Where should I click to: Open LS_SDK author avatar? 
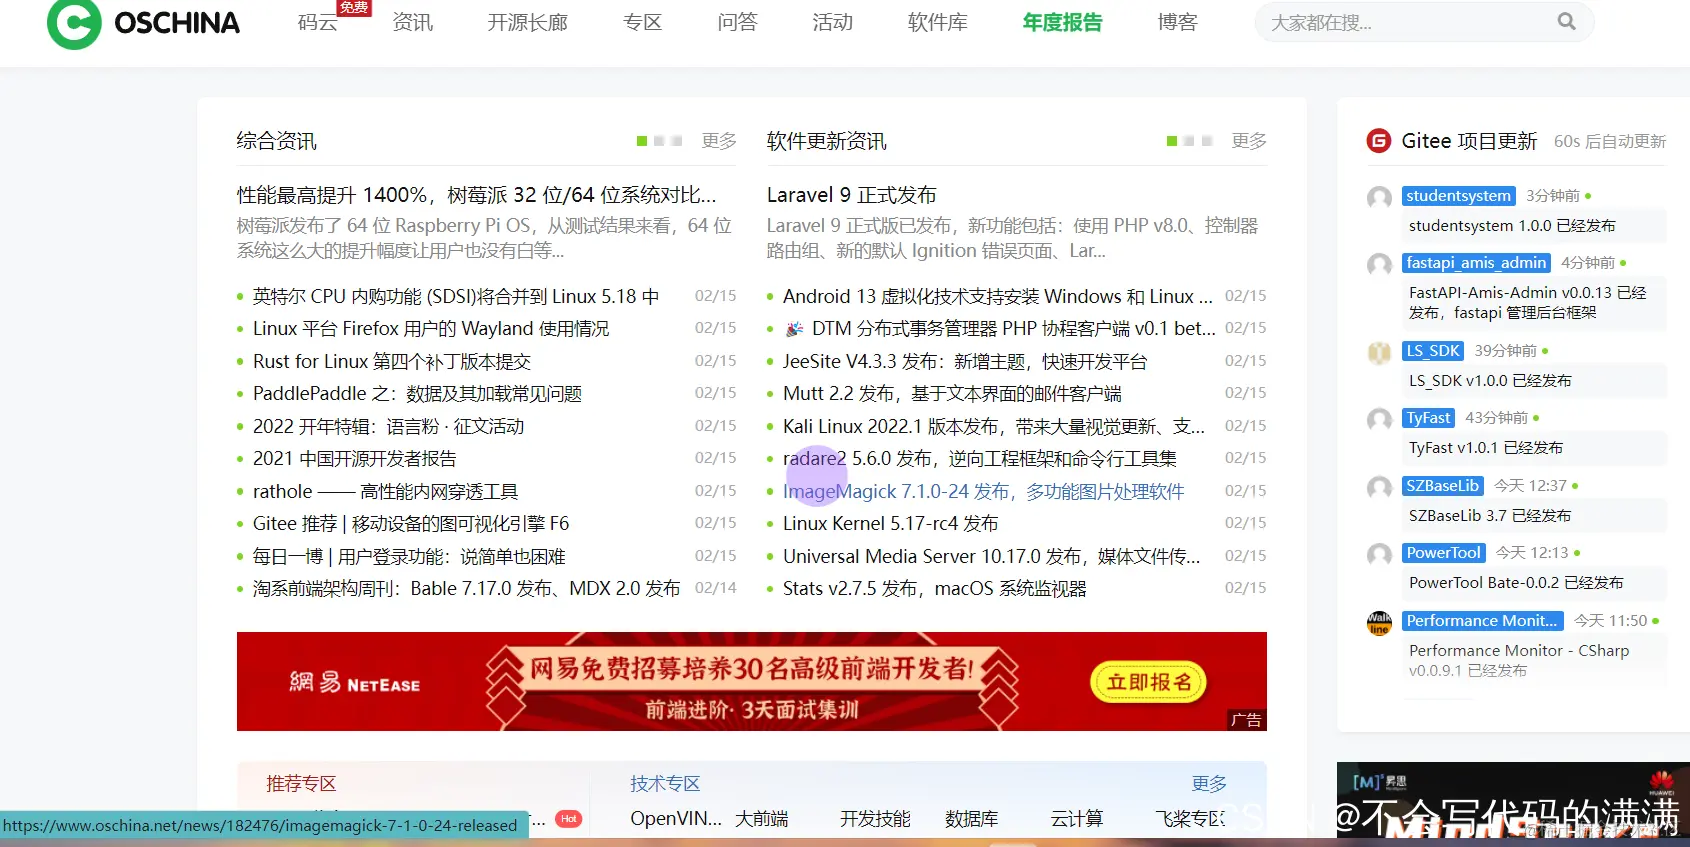(x=1379, y=352)
